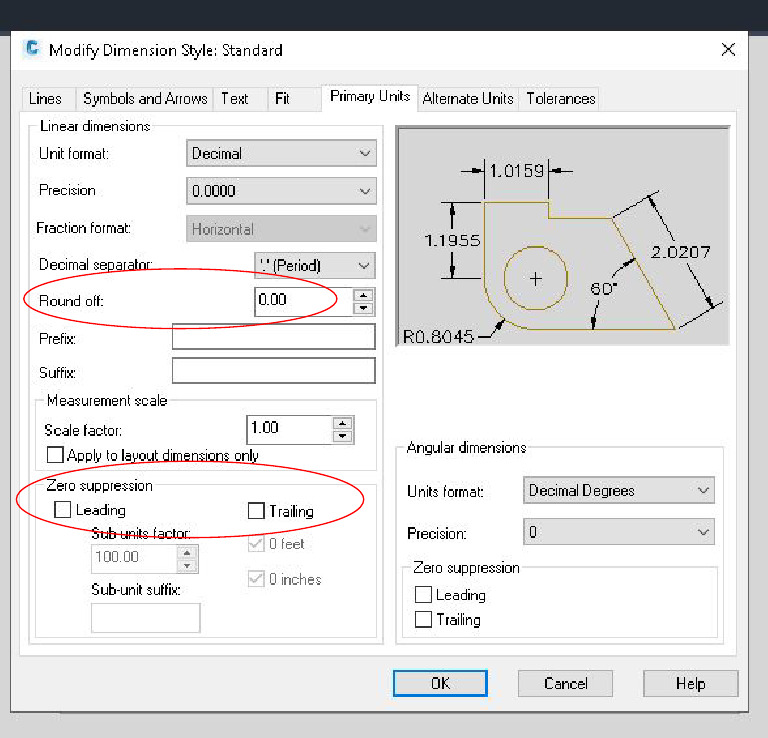The height and width of the screenshot is (738, 768).
Task: Open the Decimal separator dropdown
Action: coord(315,266)
